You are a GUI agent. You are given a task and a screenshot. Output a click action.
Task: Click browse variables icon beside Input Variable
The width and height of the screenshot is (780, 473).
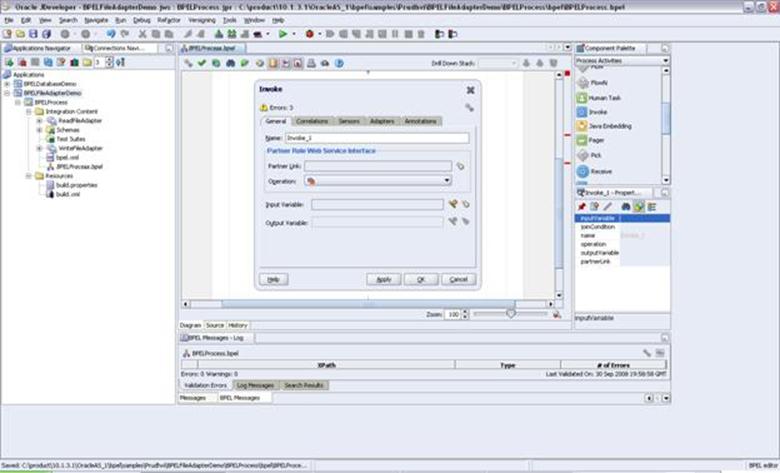pos(466,204)
